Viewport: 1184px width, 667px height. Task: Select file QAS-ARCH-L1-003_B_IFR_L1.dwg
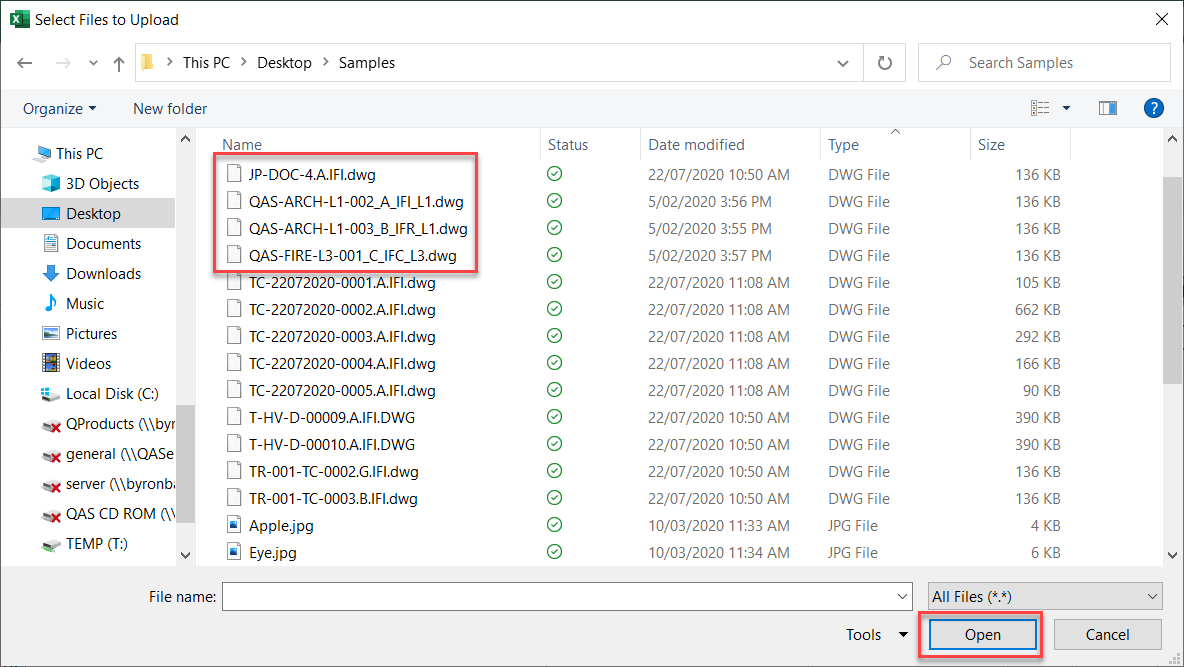coord(358,228)
